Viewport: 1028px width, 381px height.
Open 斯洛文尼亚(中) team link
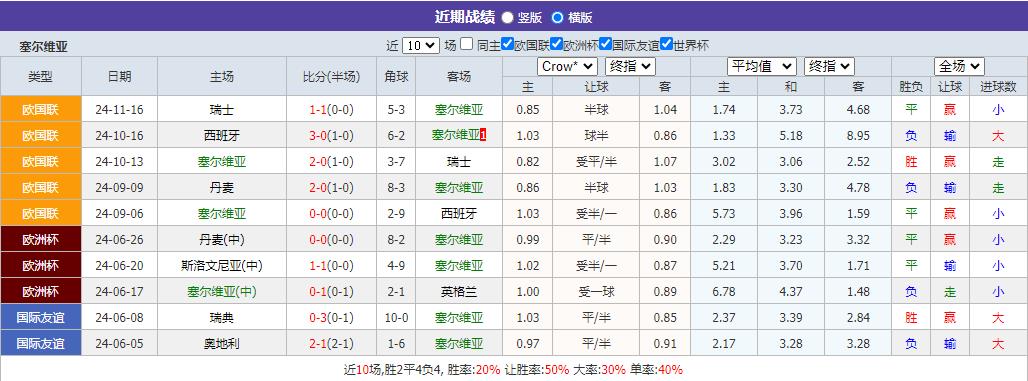[x=222, y=266]
